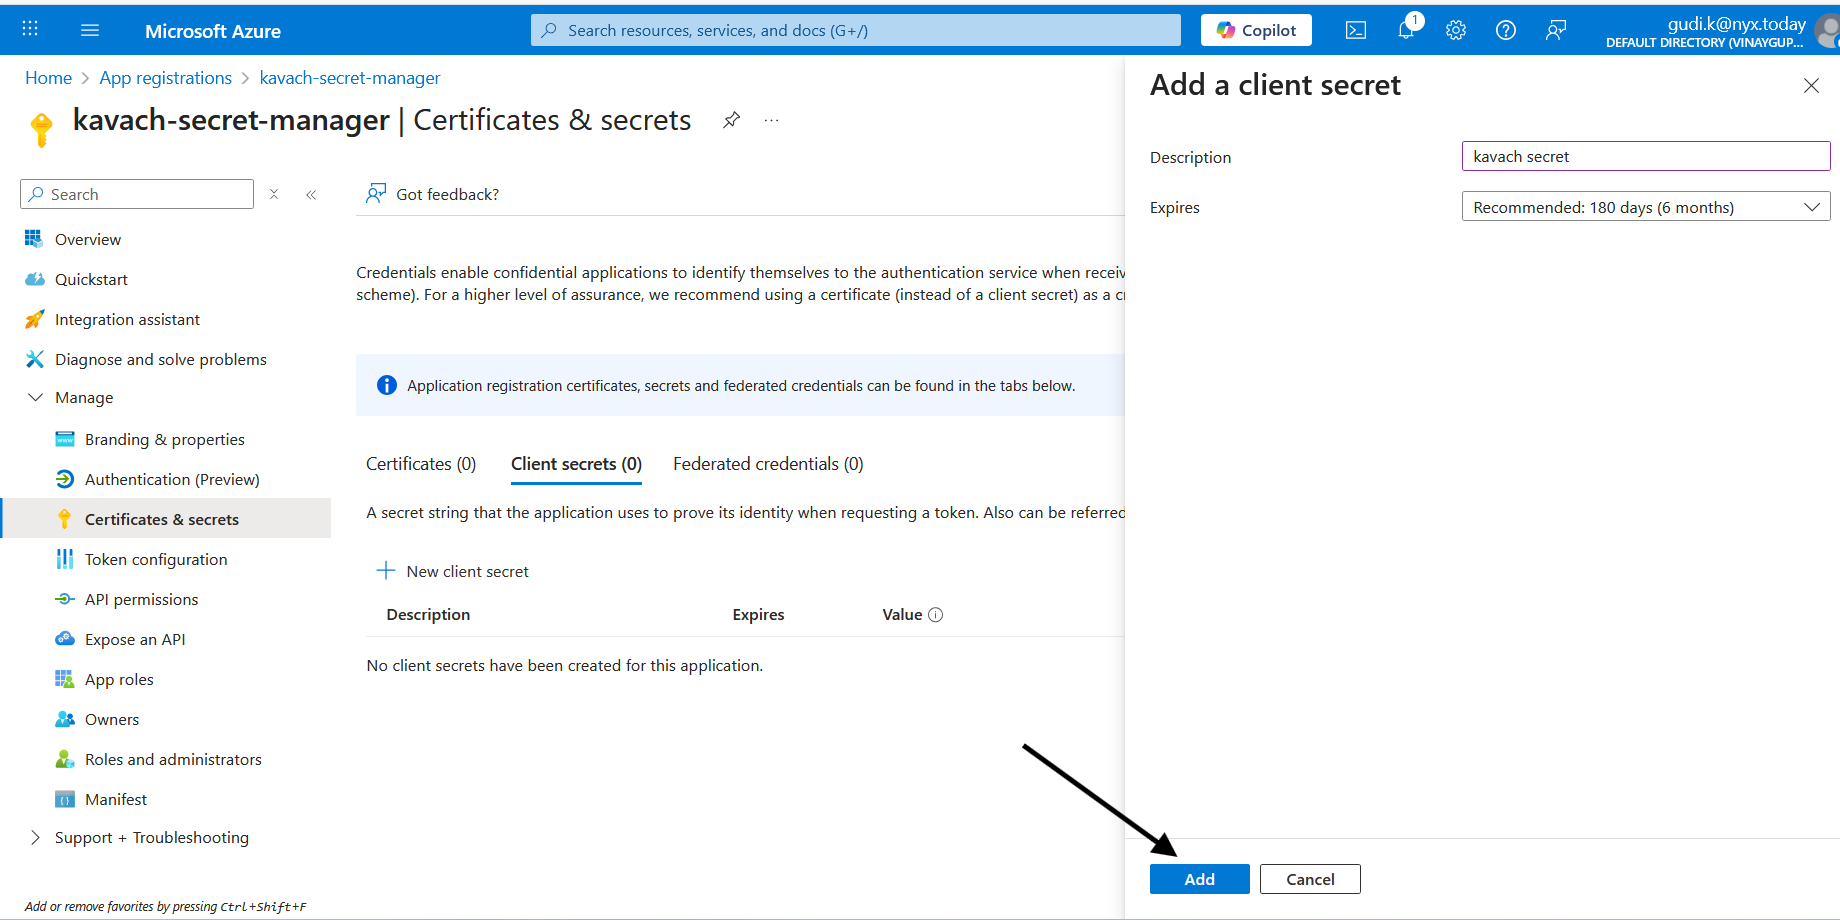
Task: Click the top resource search box
Action: (856, 30)
